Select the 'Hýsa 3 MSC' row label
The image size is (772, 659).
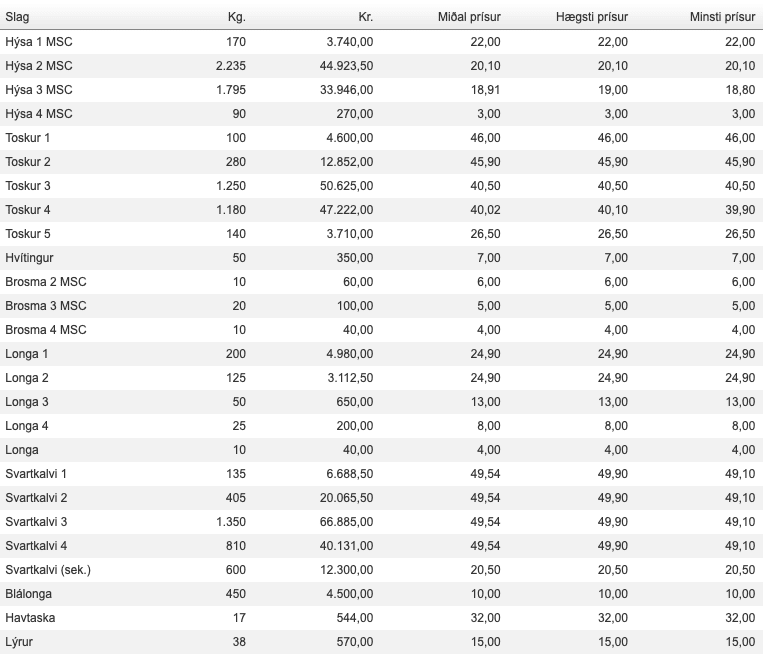click(x=39, y=90)
